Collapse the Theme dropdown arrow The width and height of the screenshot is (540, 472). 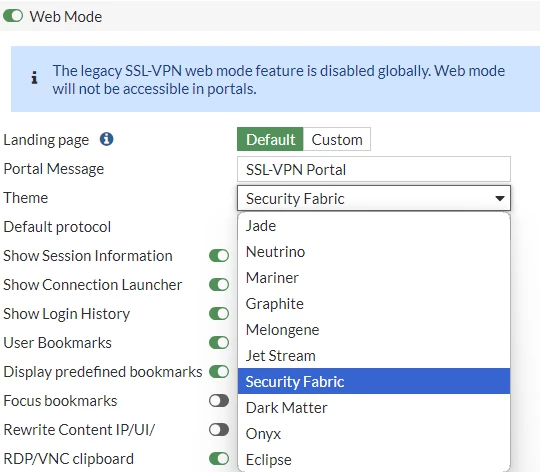499,198
